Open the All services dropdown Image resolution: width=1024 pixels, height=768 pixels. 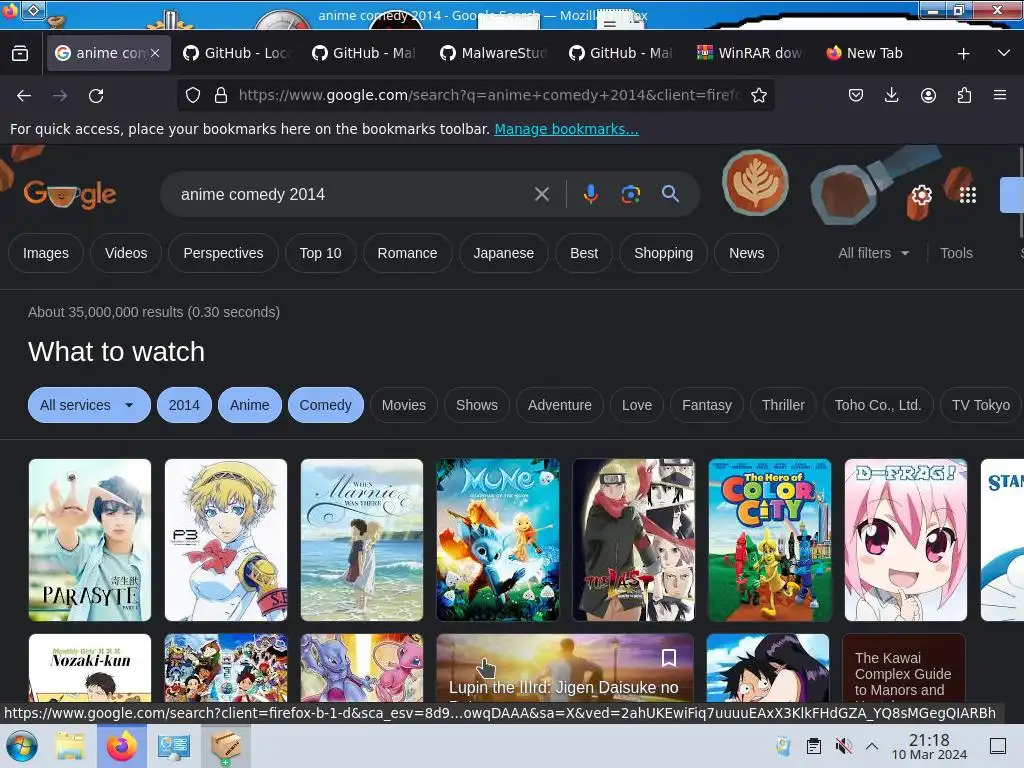point(89,405)
